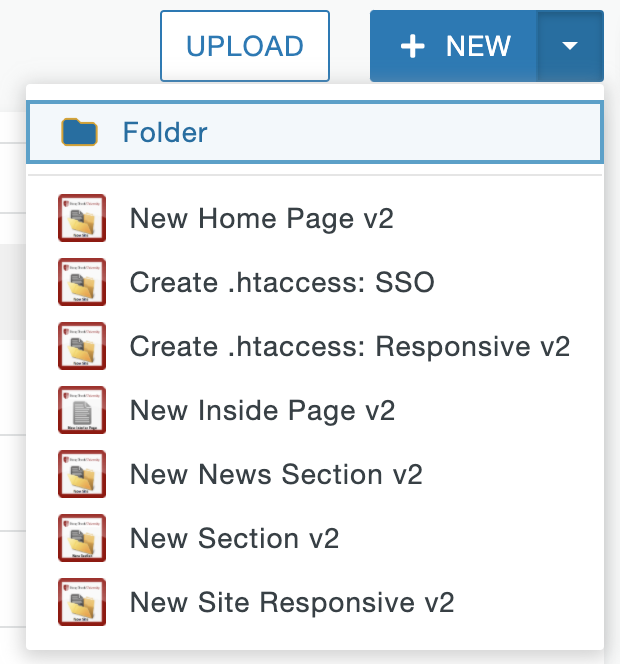Screen dimensions: 620x664
Task: Choose New Inside Page v2 entry
Action: point(262,411)
